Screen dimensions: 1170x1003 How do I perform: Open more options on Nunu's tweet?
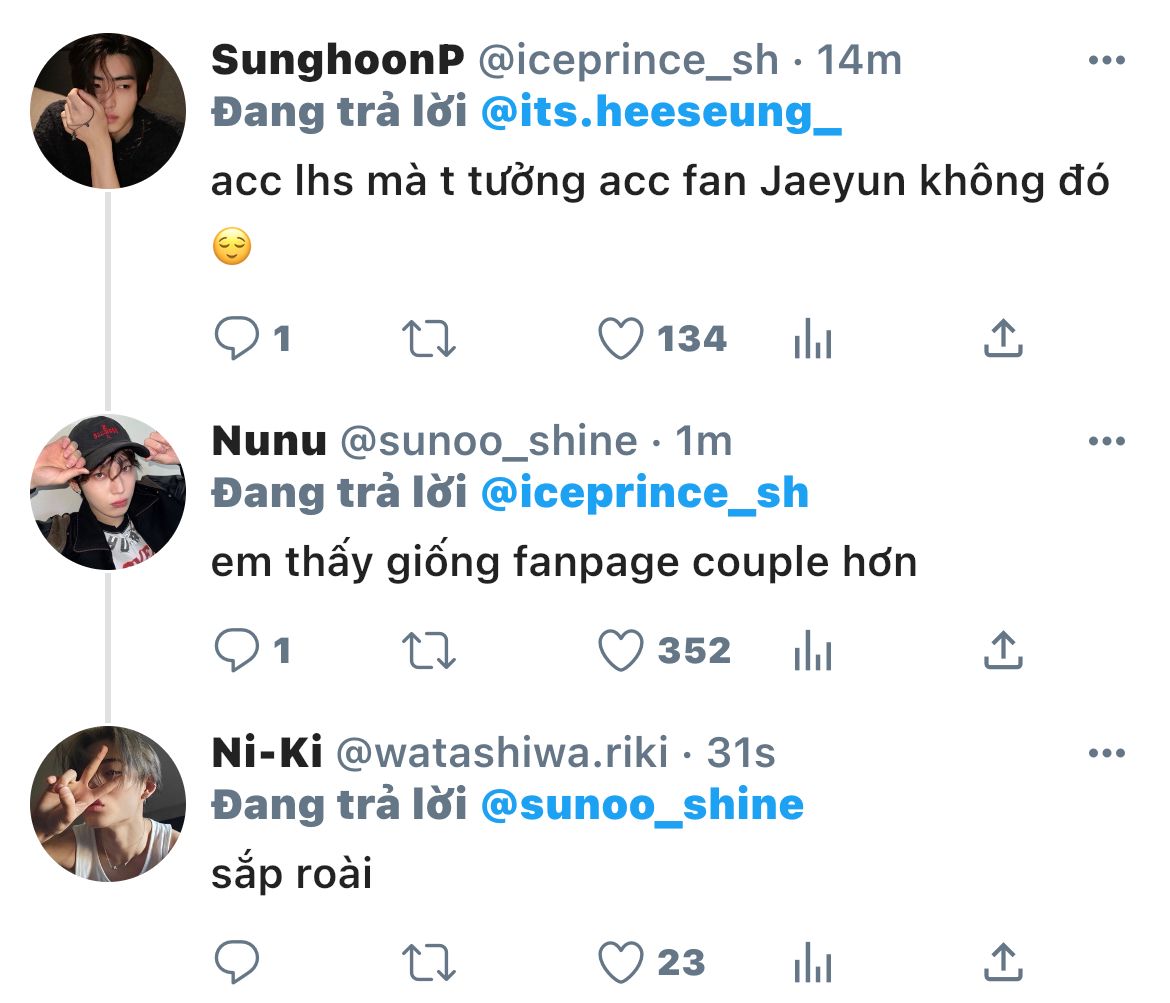pos(1107,441)
